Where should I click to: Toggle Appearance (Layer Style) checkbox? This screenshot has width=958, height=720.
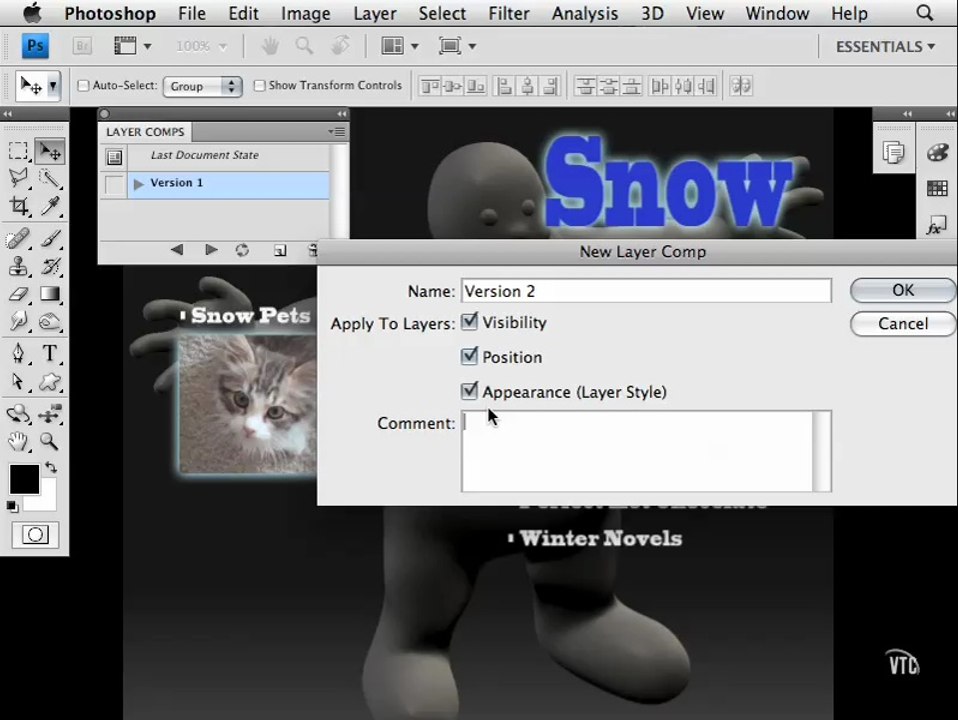tap(469, 391)
